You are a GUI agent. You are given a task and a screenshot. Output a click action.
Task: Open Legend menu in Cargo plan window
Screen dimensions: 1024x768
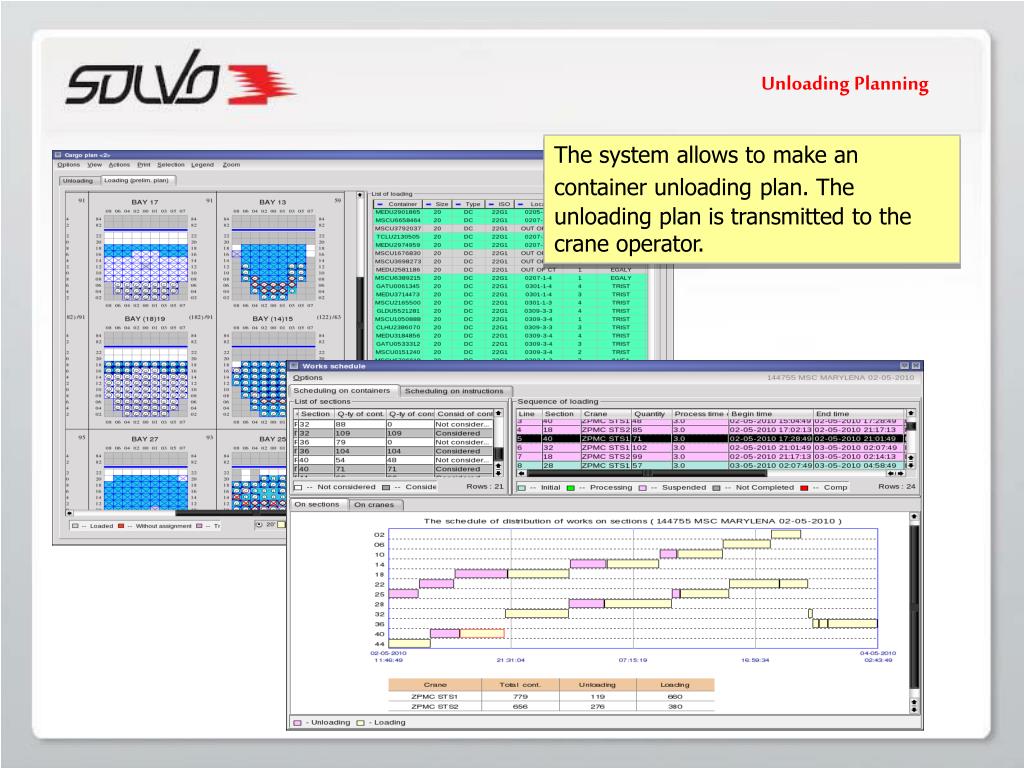tap(202, 165)
